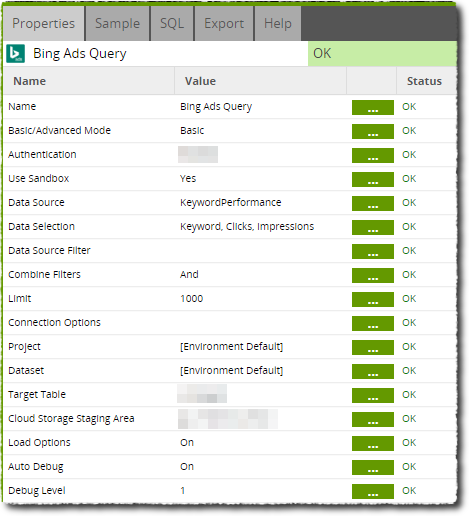Open the Help tab

pyautogui.click(x=278, y=23)
